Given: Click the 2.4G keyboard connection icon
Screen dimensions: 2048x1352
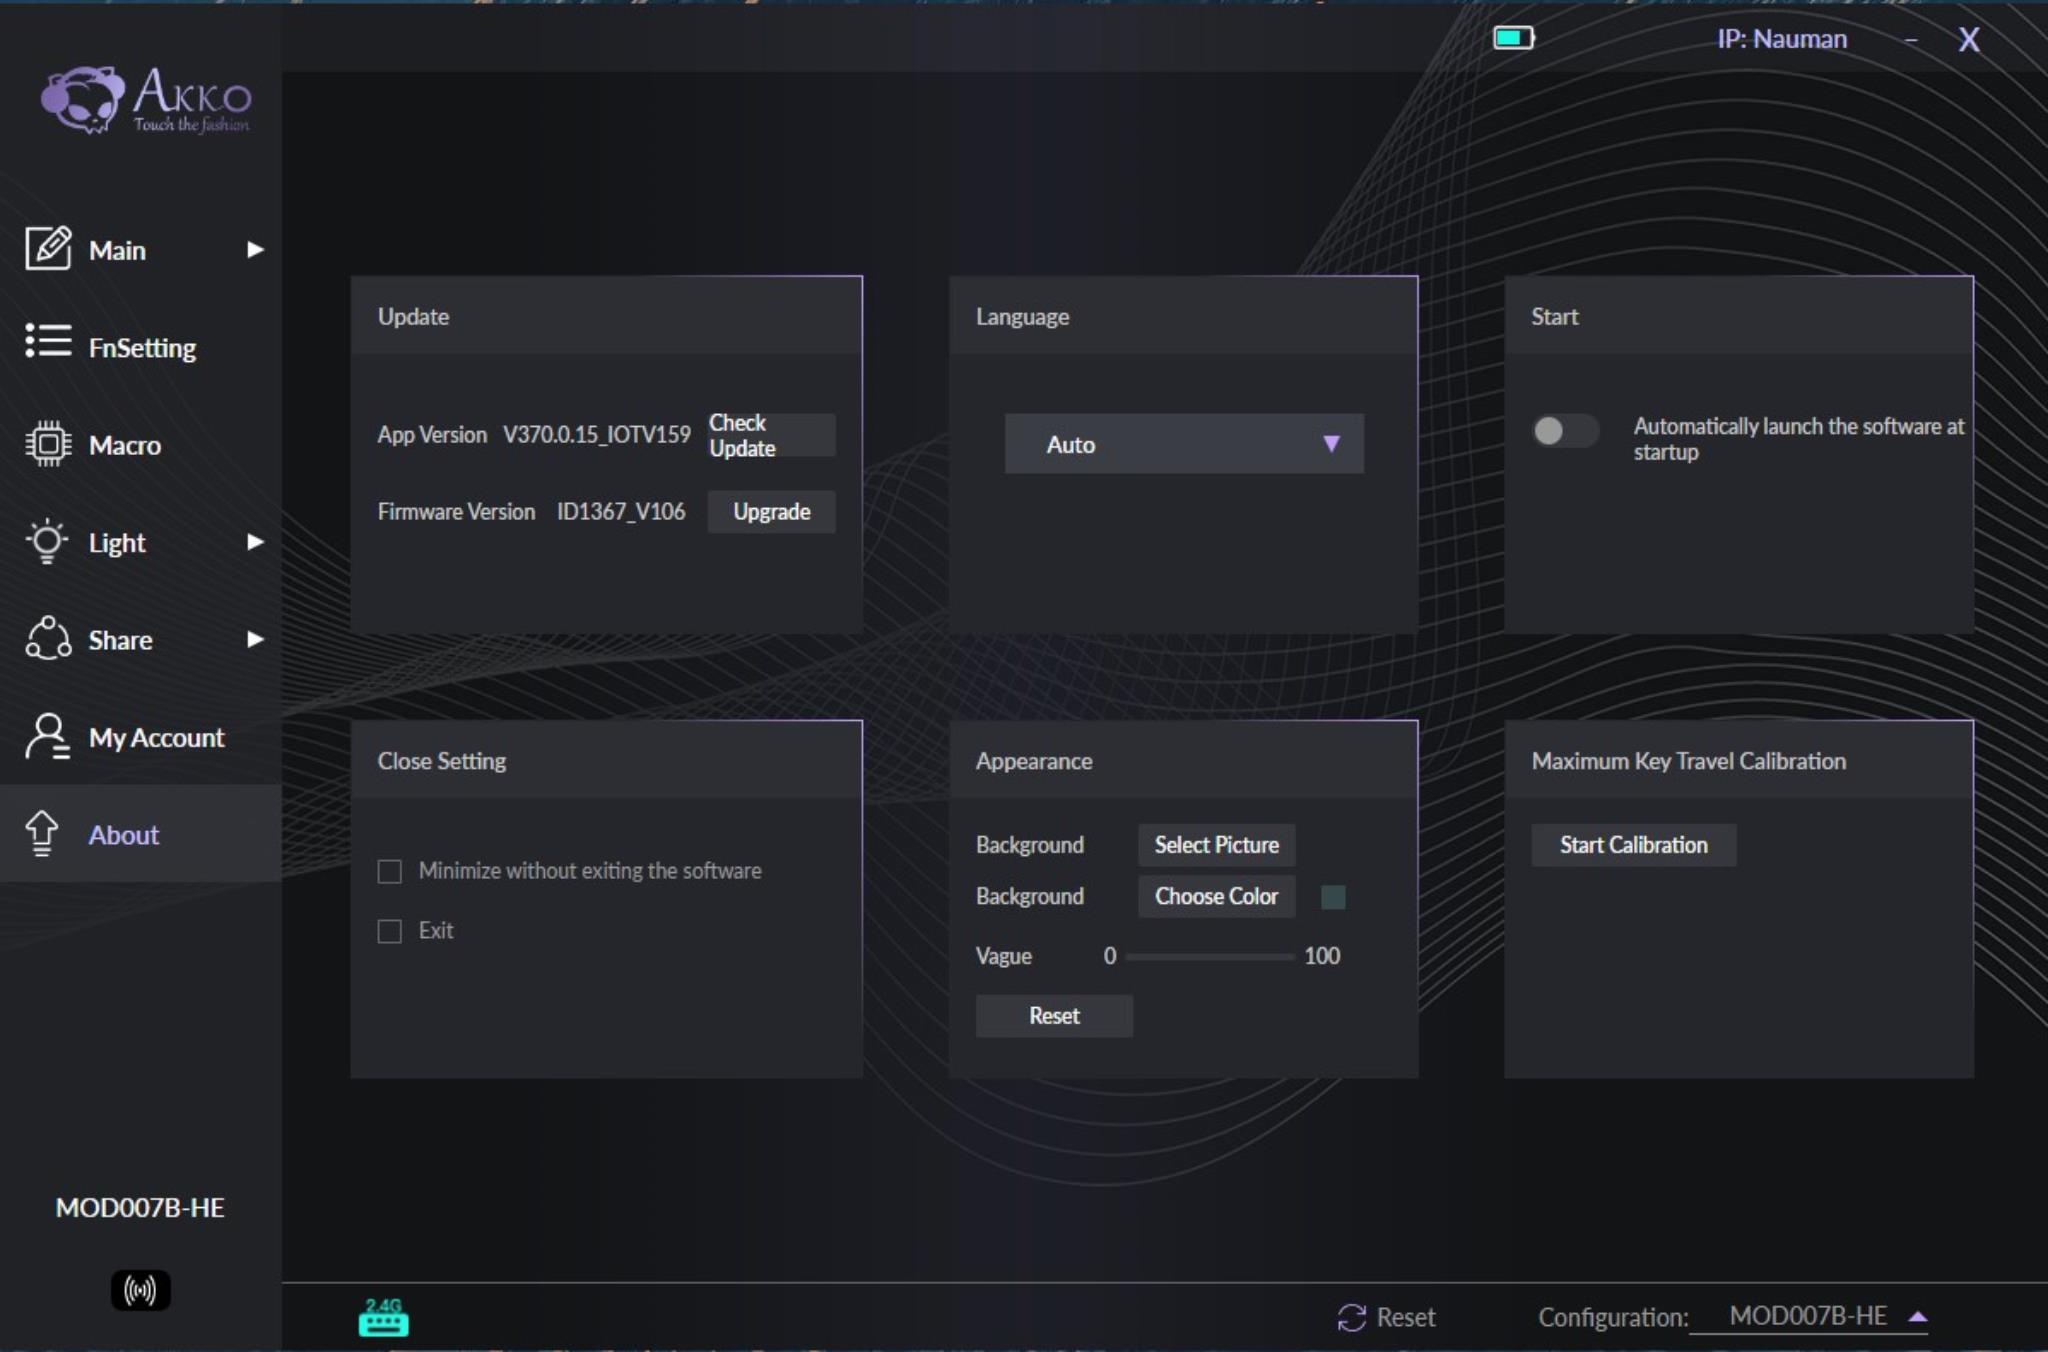Looking at the screenshot, I should (383, 1317).
